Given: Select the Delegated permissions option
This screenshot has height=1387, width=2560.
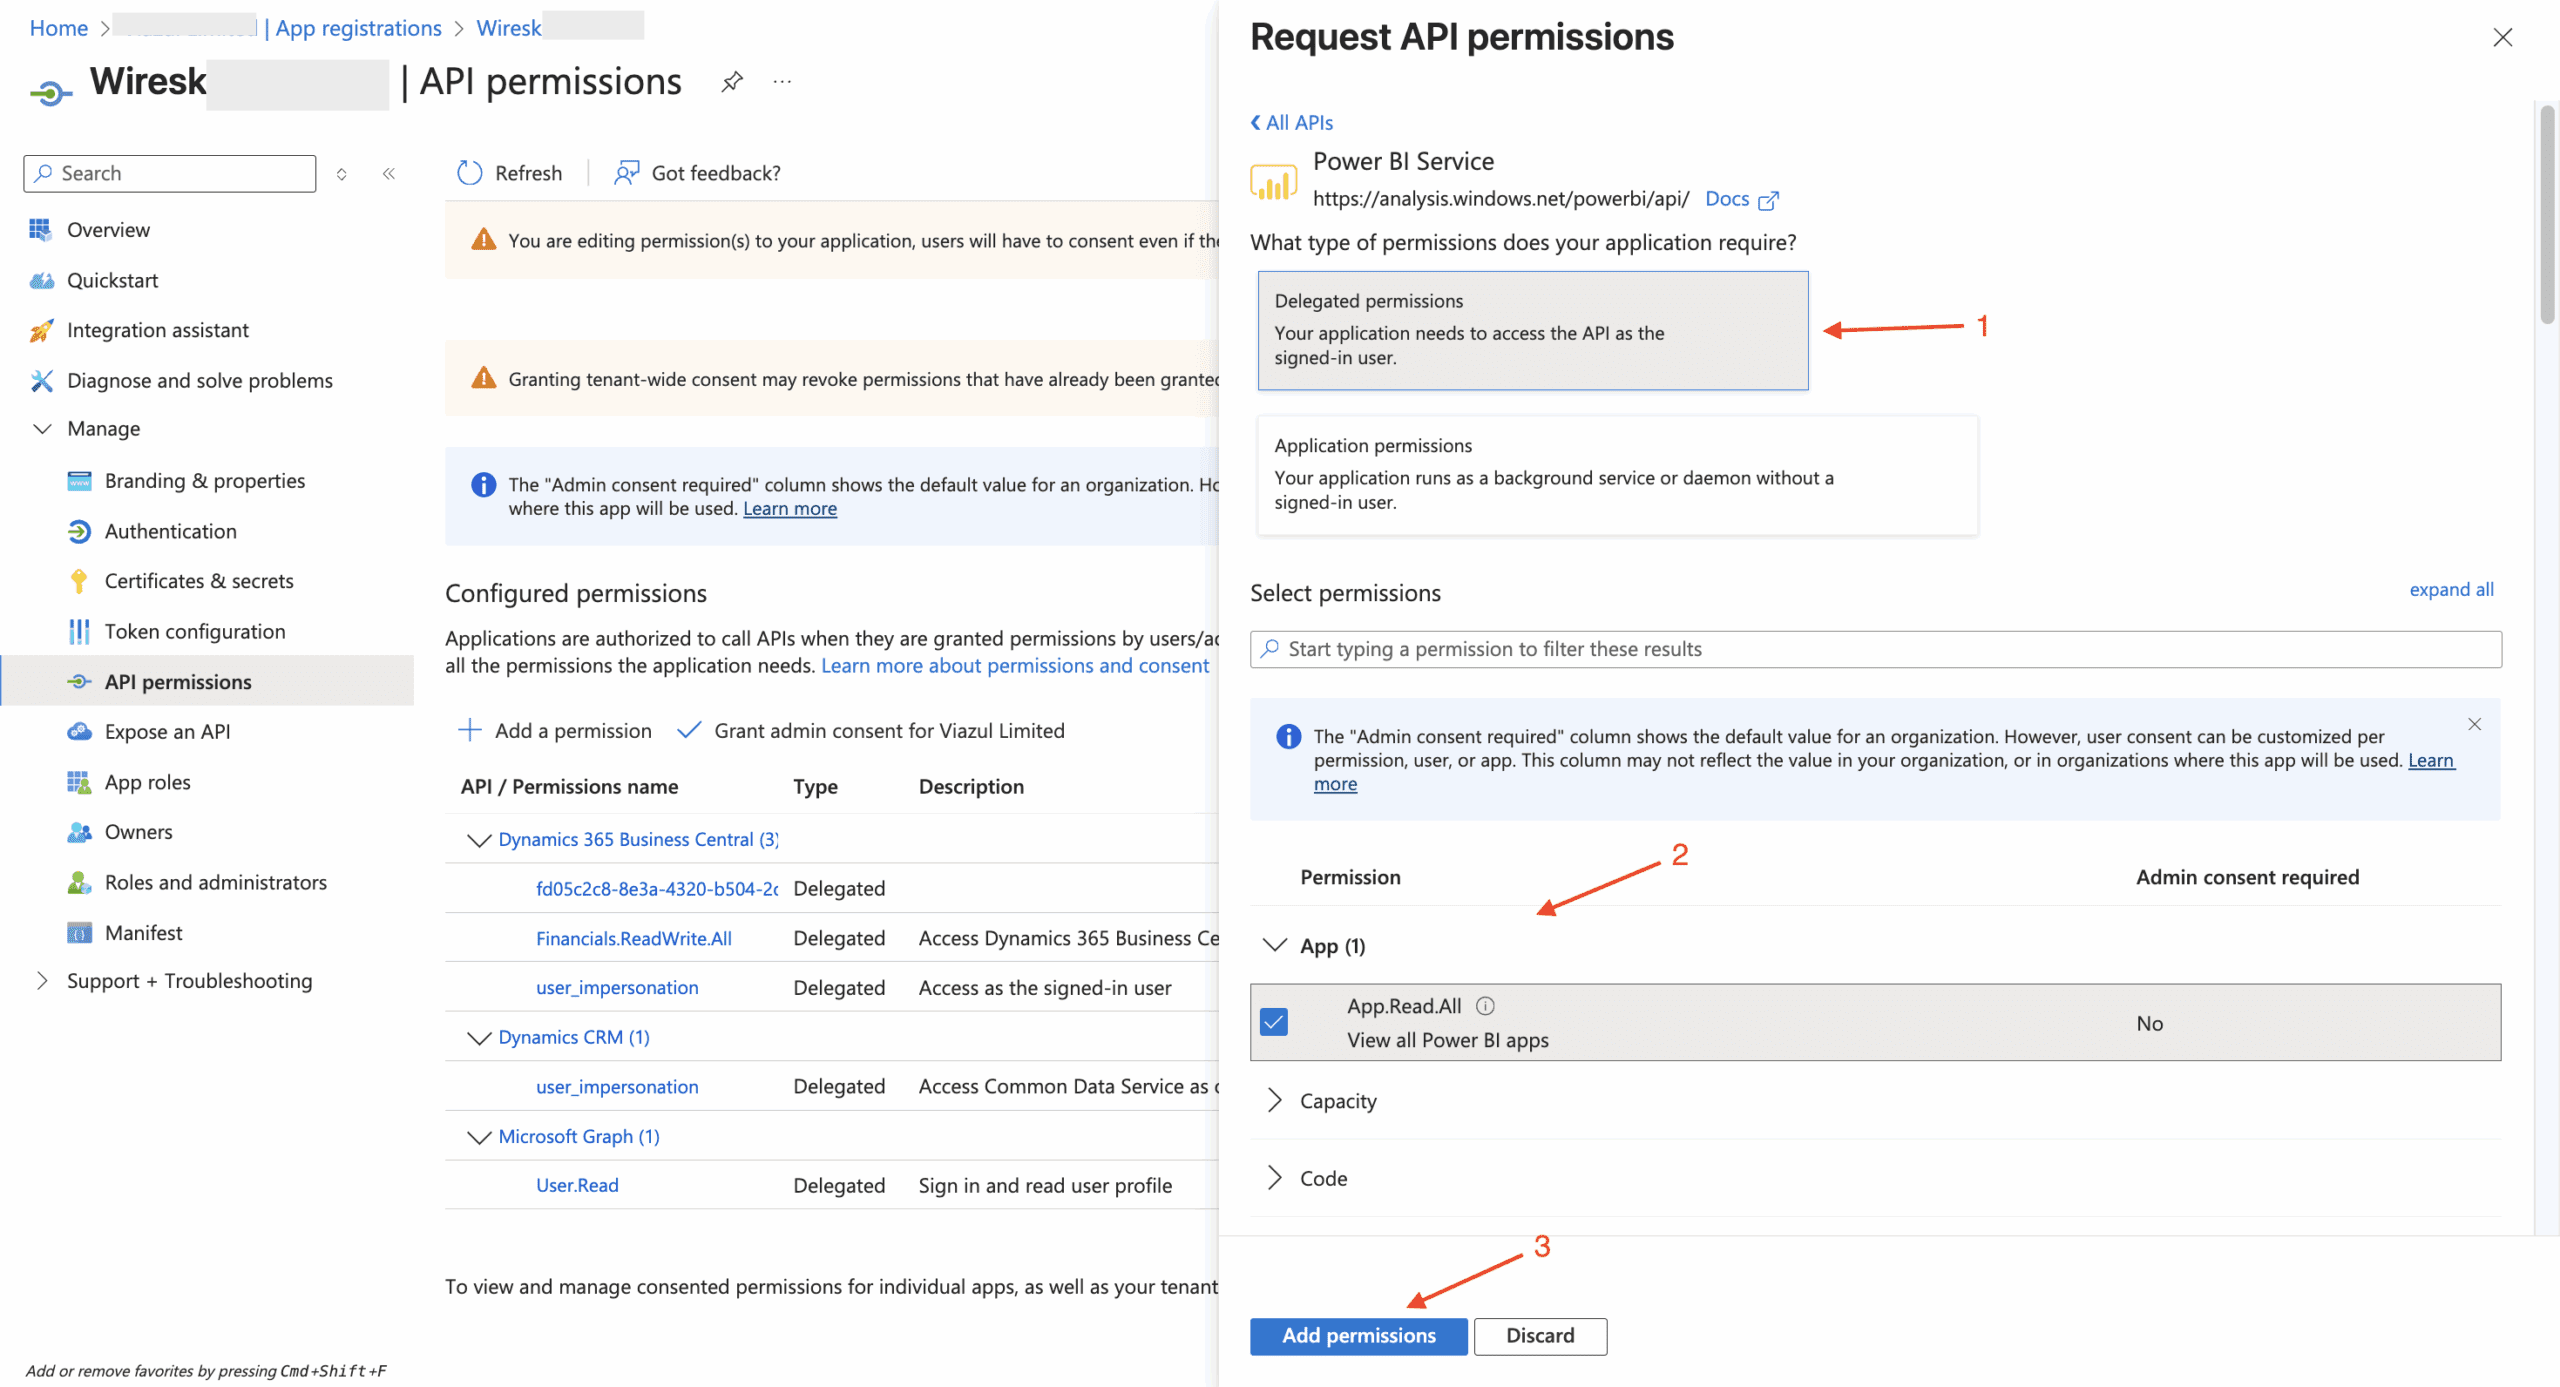Looking at the screenshot, I should [x=1532, y=330].
